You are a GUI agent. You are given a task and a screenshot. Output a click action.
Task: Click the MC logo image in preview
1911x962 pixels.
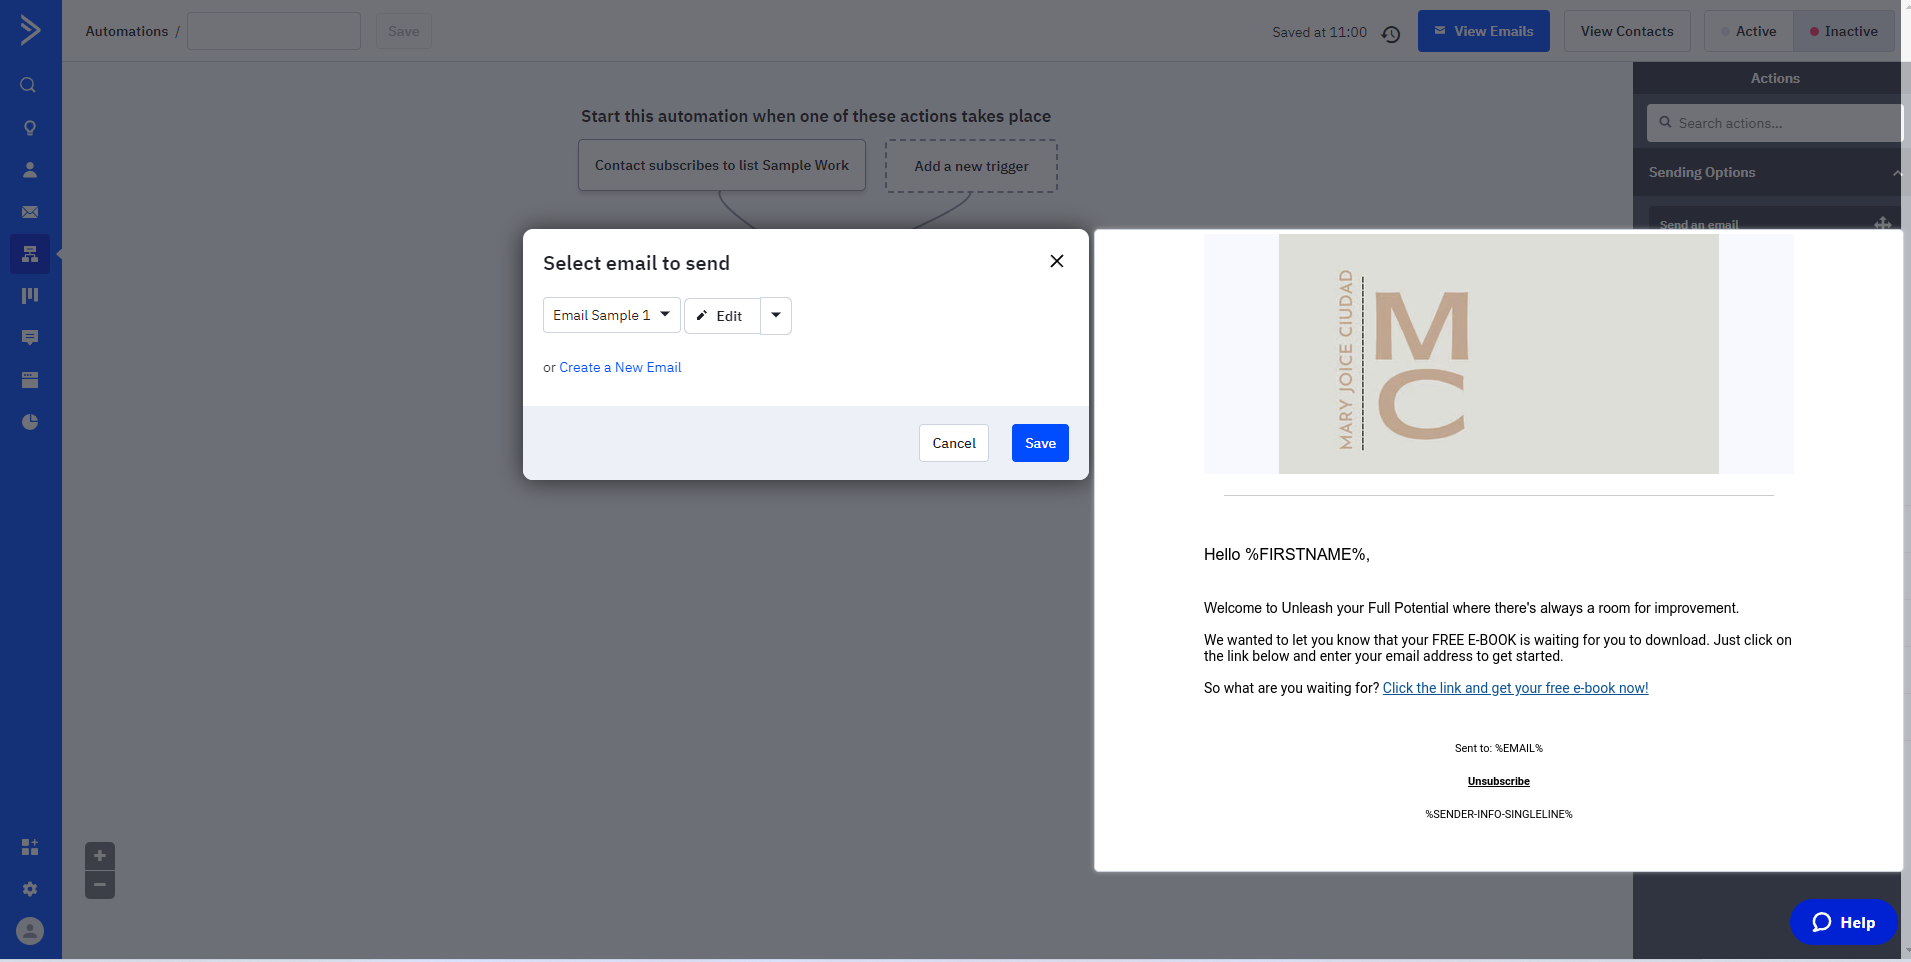tap(1498, 354)
